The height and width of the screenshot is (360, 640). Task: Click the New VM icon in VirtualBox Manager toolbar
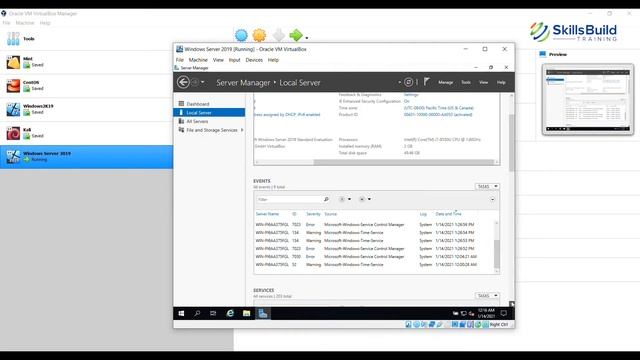pos(241,36)
